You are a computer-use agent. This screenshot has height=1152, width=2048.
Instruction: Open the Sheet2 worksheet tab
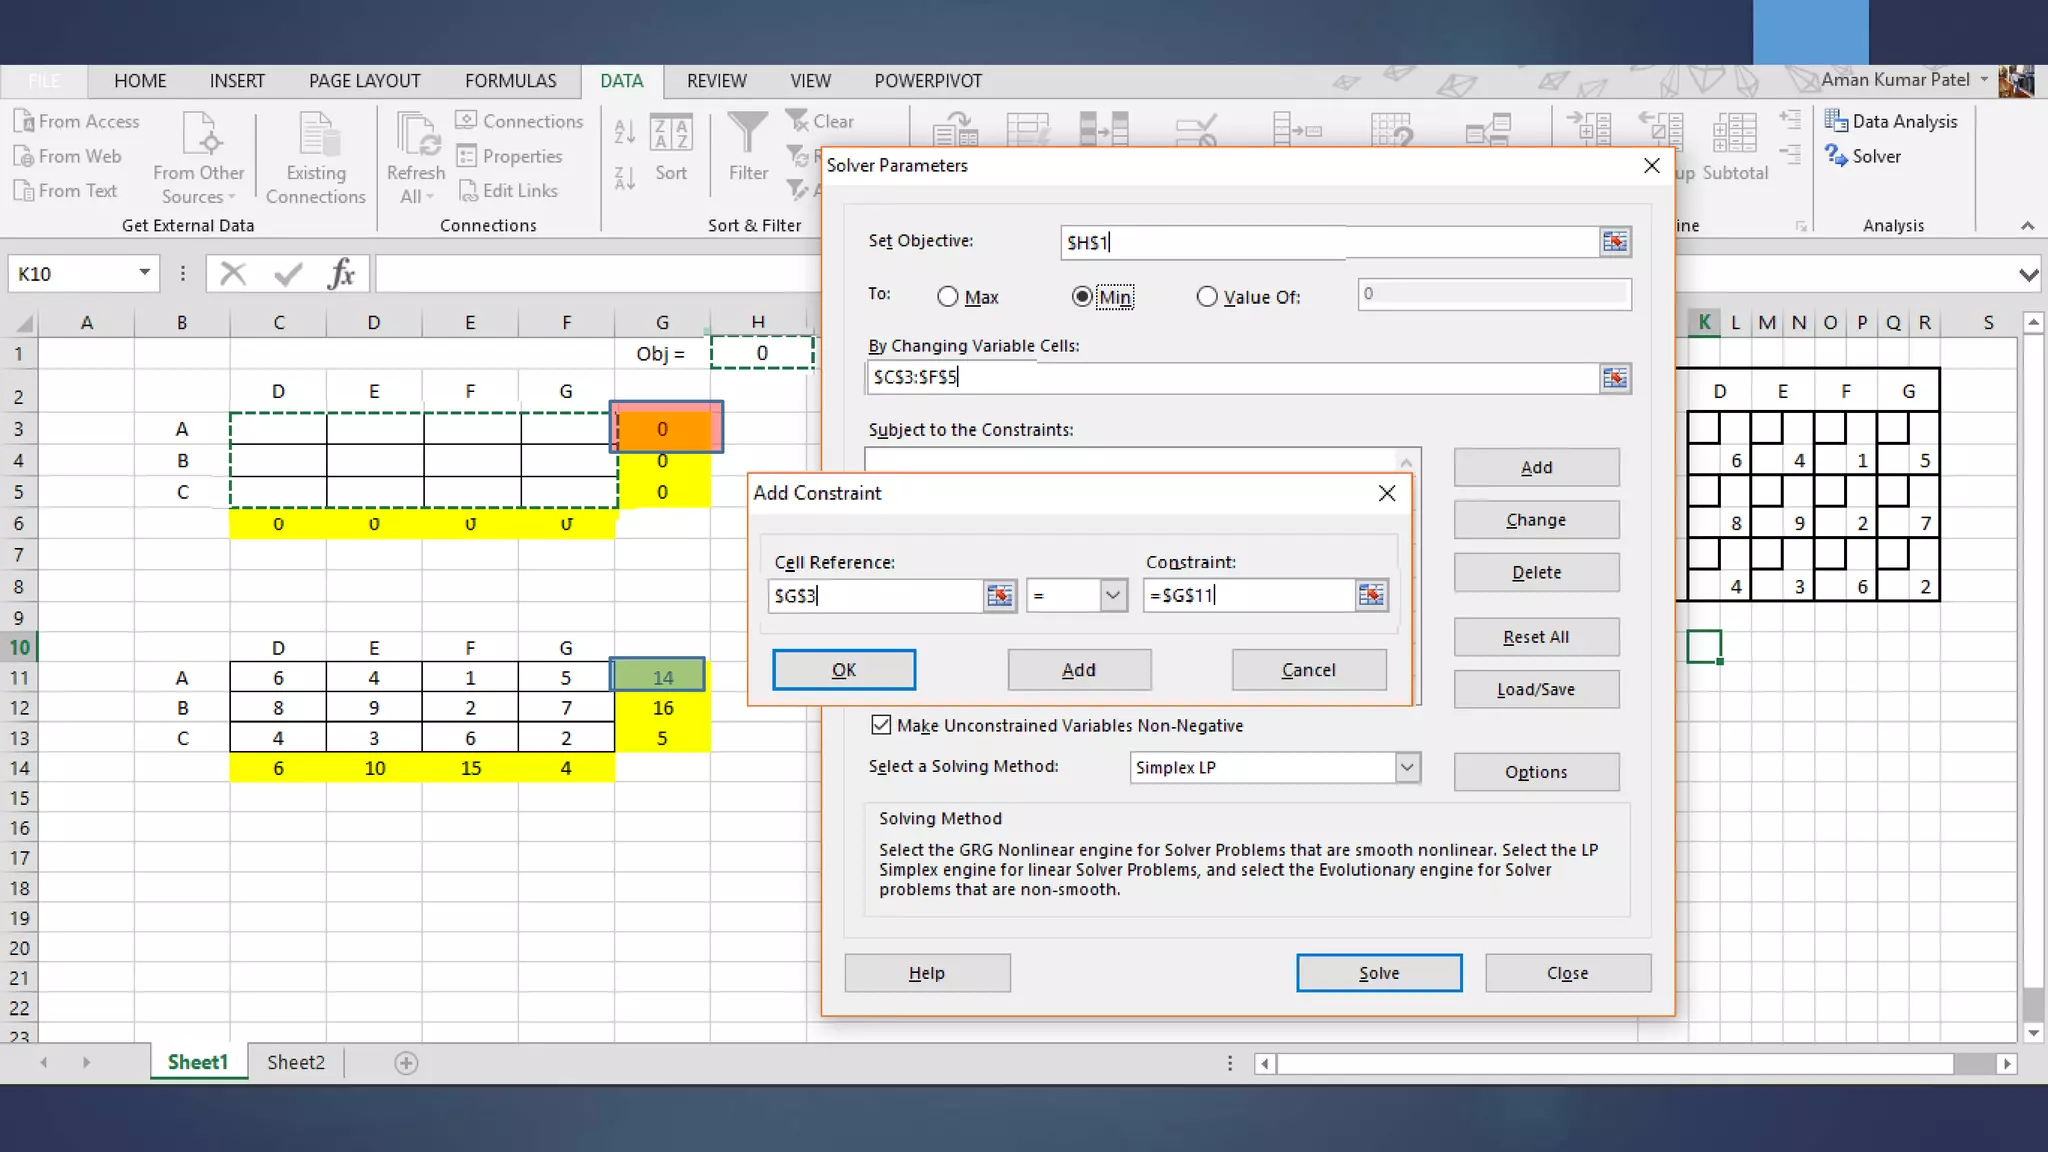tap(296, 1062)
